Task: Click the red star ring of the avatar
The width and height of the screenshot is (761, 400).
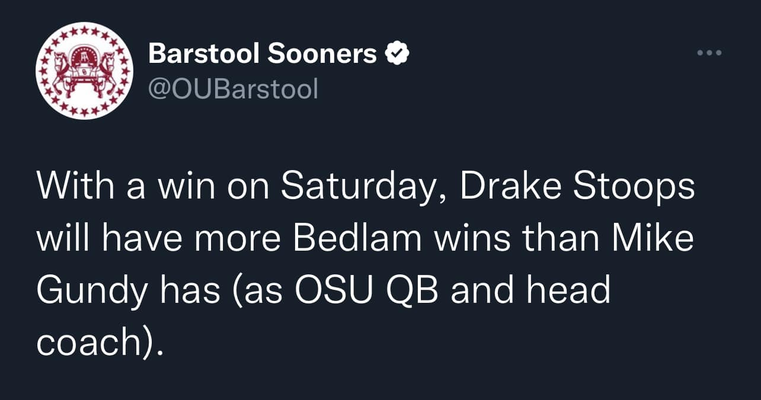Action: [84, 29]
